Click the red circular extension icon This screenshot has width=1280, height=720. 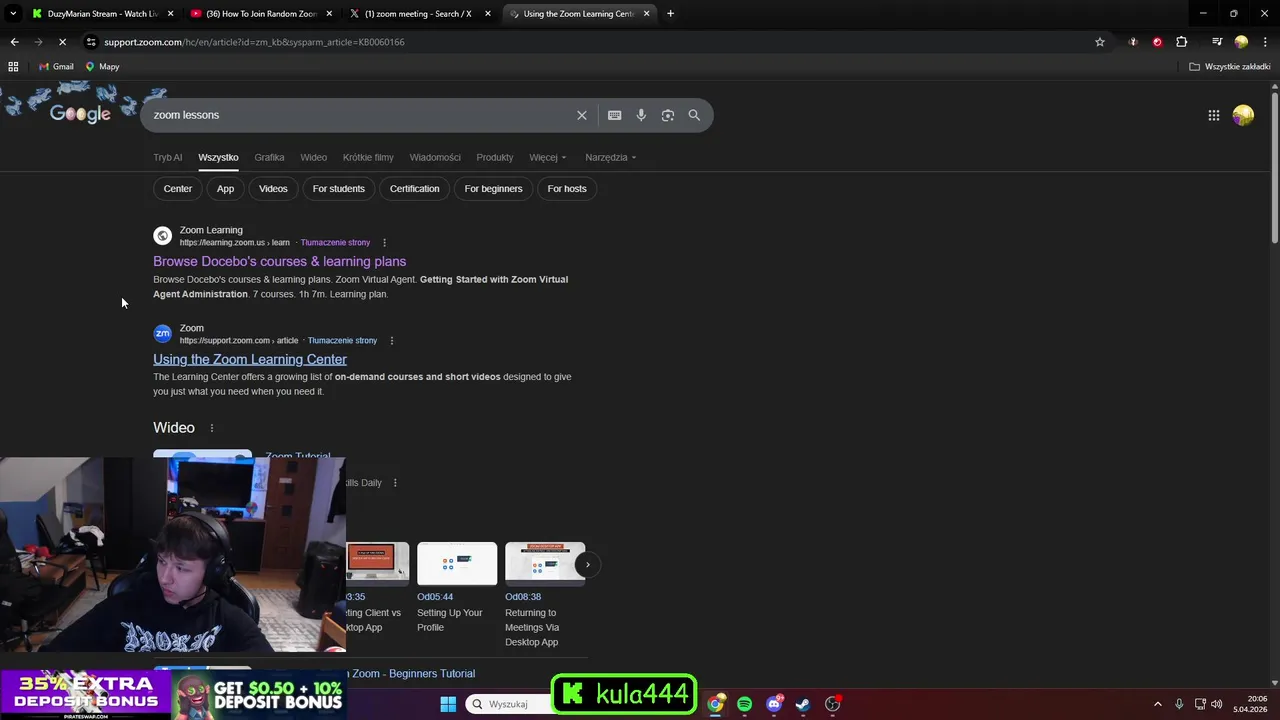click(1157, 42)
